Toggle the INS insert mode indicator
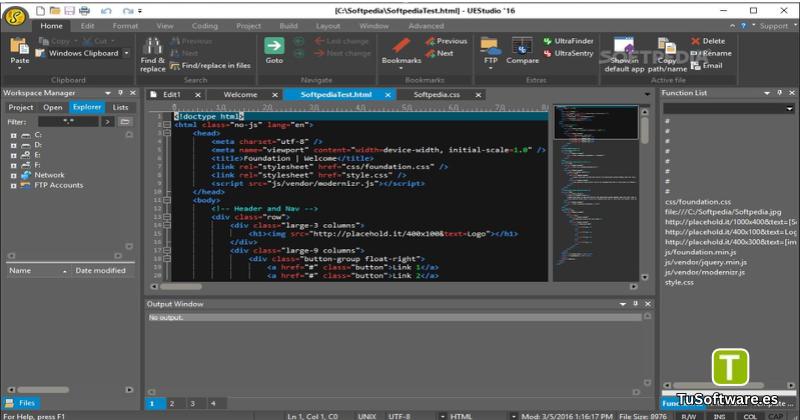 719,416
